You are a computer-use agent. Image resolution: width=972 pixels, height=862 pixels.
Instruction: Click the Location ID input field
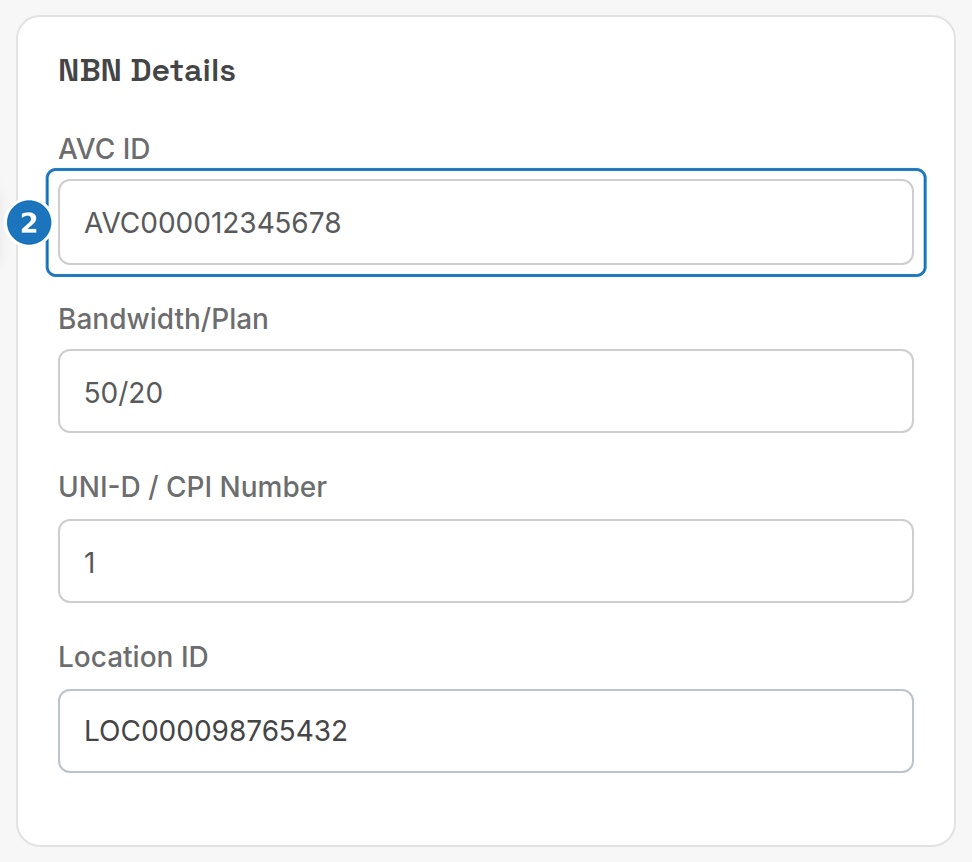(x=485, y=731)
